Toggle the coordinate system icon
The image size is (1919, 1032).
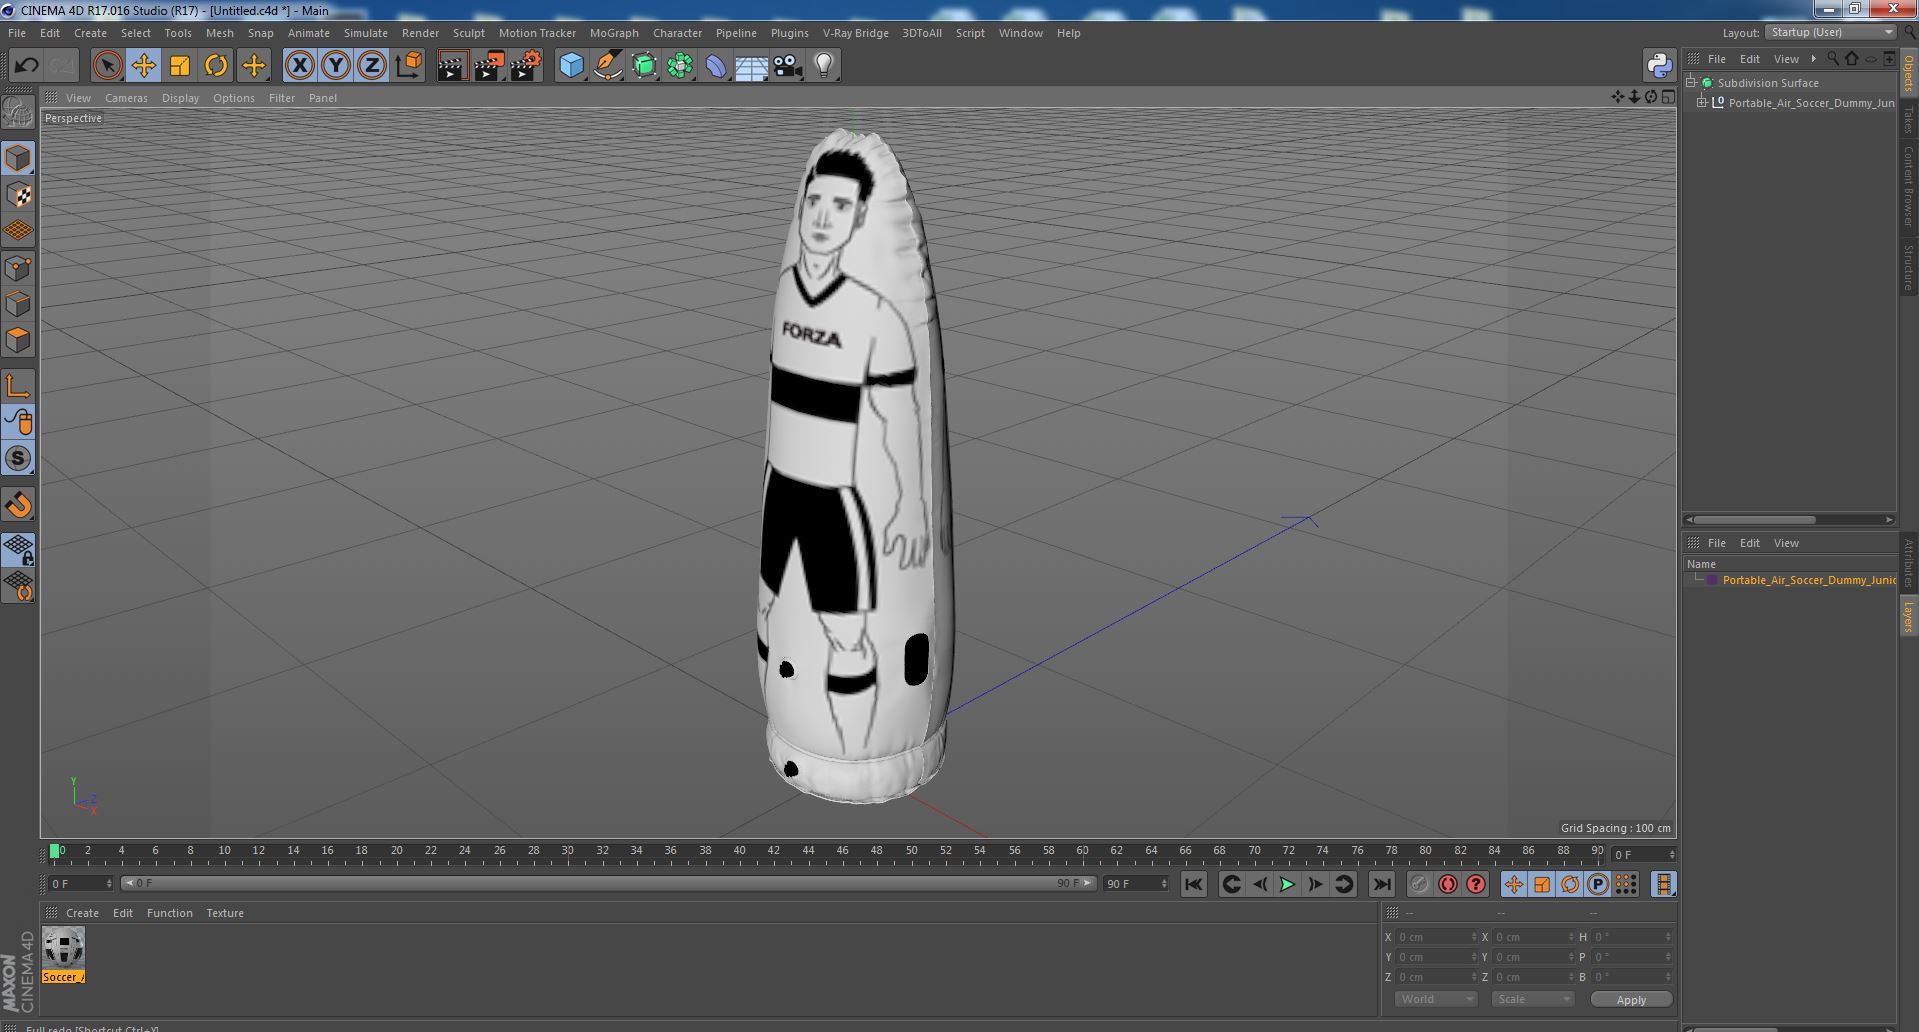[408, 66]
